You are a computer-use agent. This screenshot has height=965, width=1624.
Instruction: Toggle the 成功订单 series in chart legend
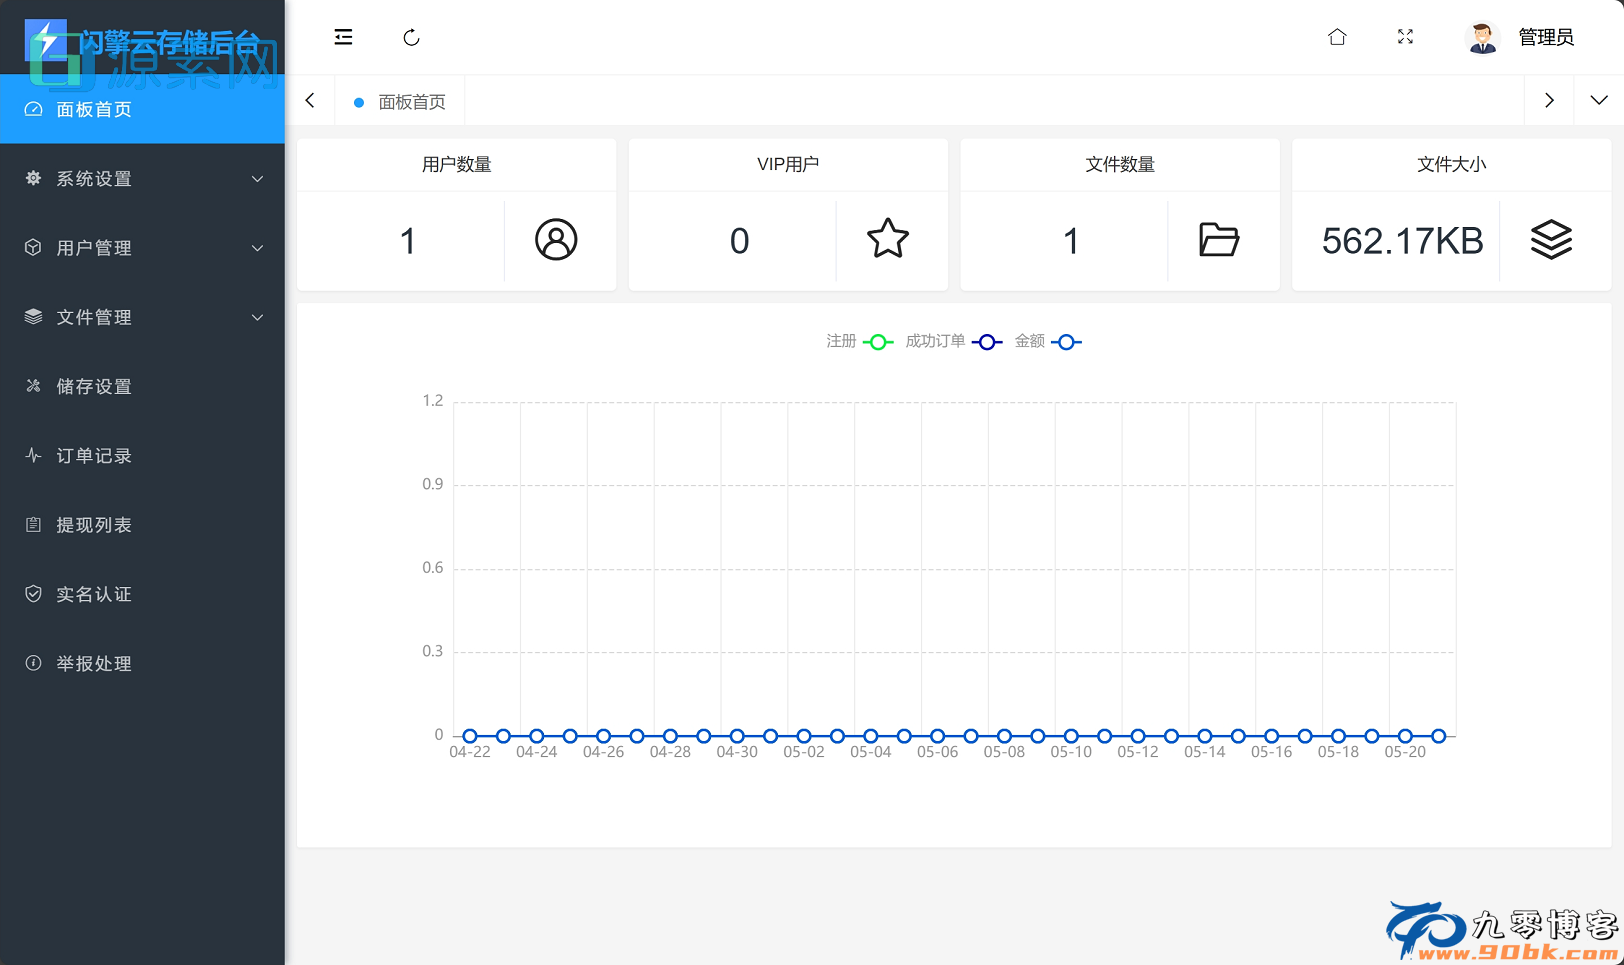click(953, 342)
